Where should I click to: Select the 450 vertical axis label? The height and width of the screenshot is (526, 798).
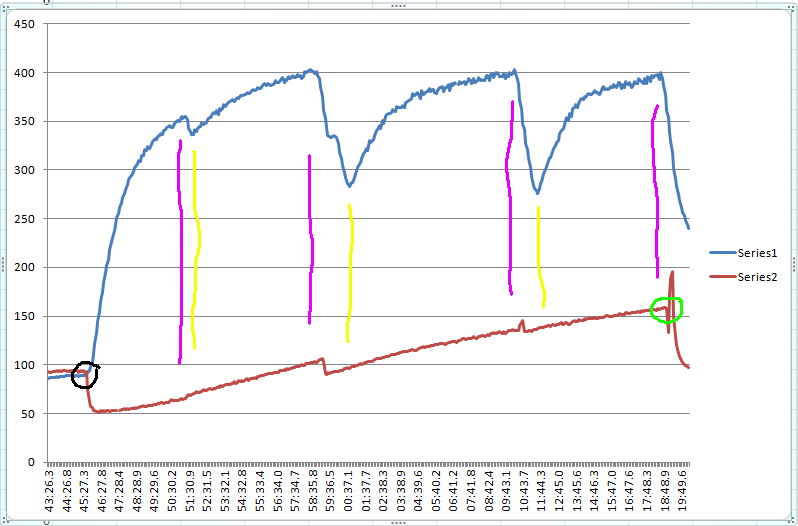[25, 24]
